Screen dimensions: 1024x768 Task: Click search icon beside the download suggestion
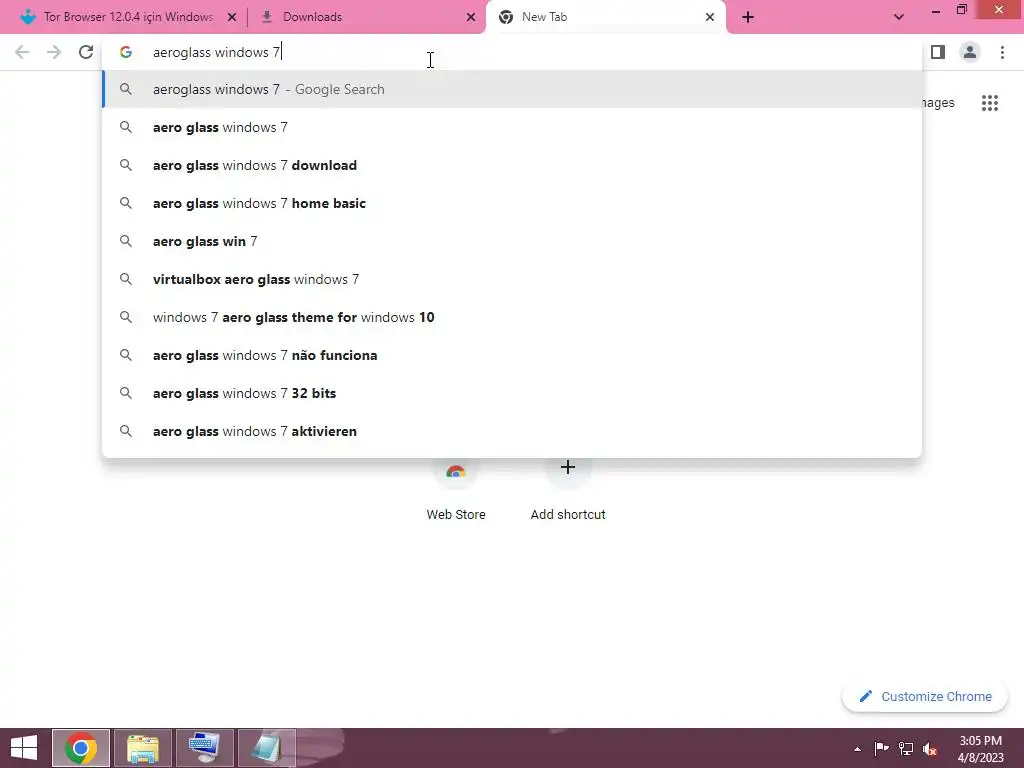click(x=126, y=165)
